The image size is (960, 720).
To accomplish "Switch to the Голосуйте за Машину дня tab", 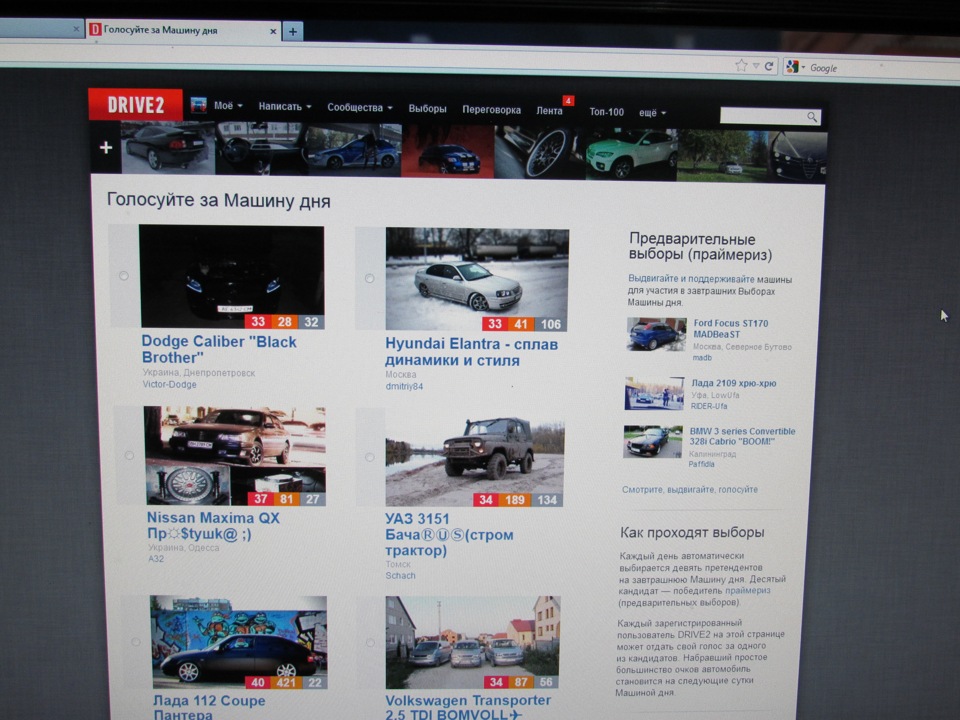I will click(x=183, y=30).
